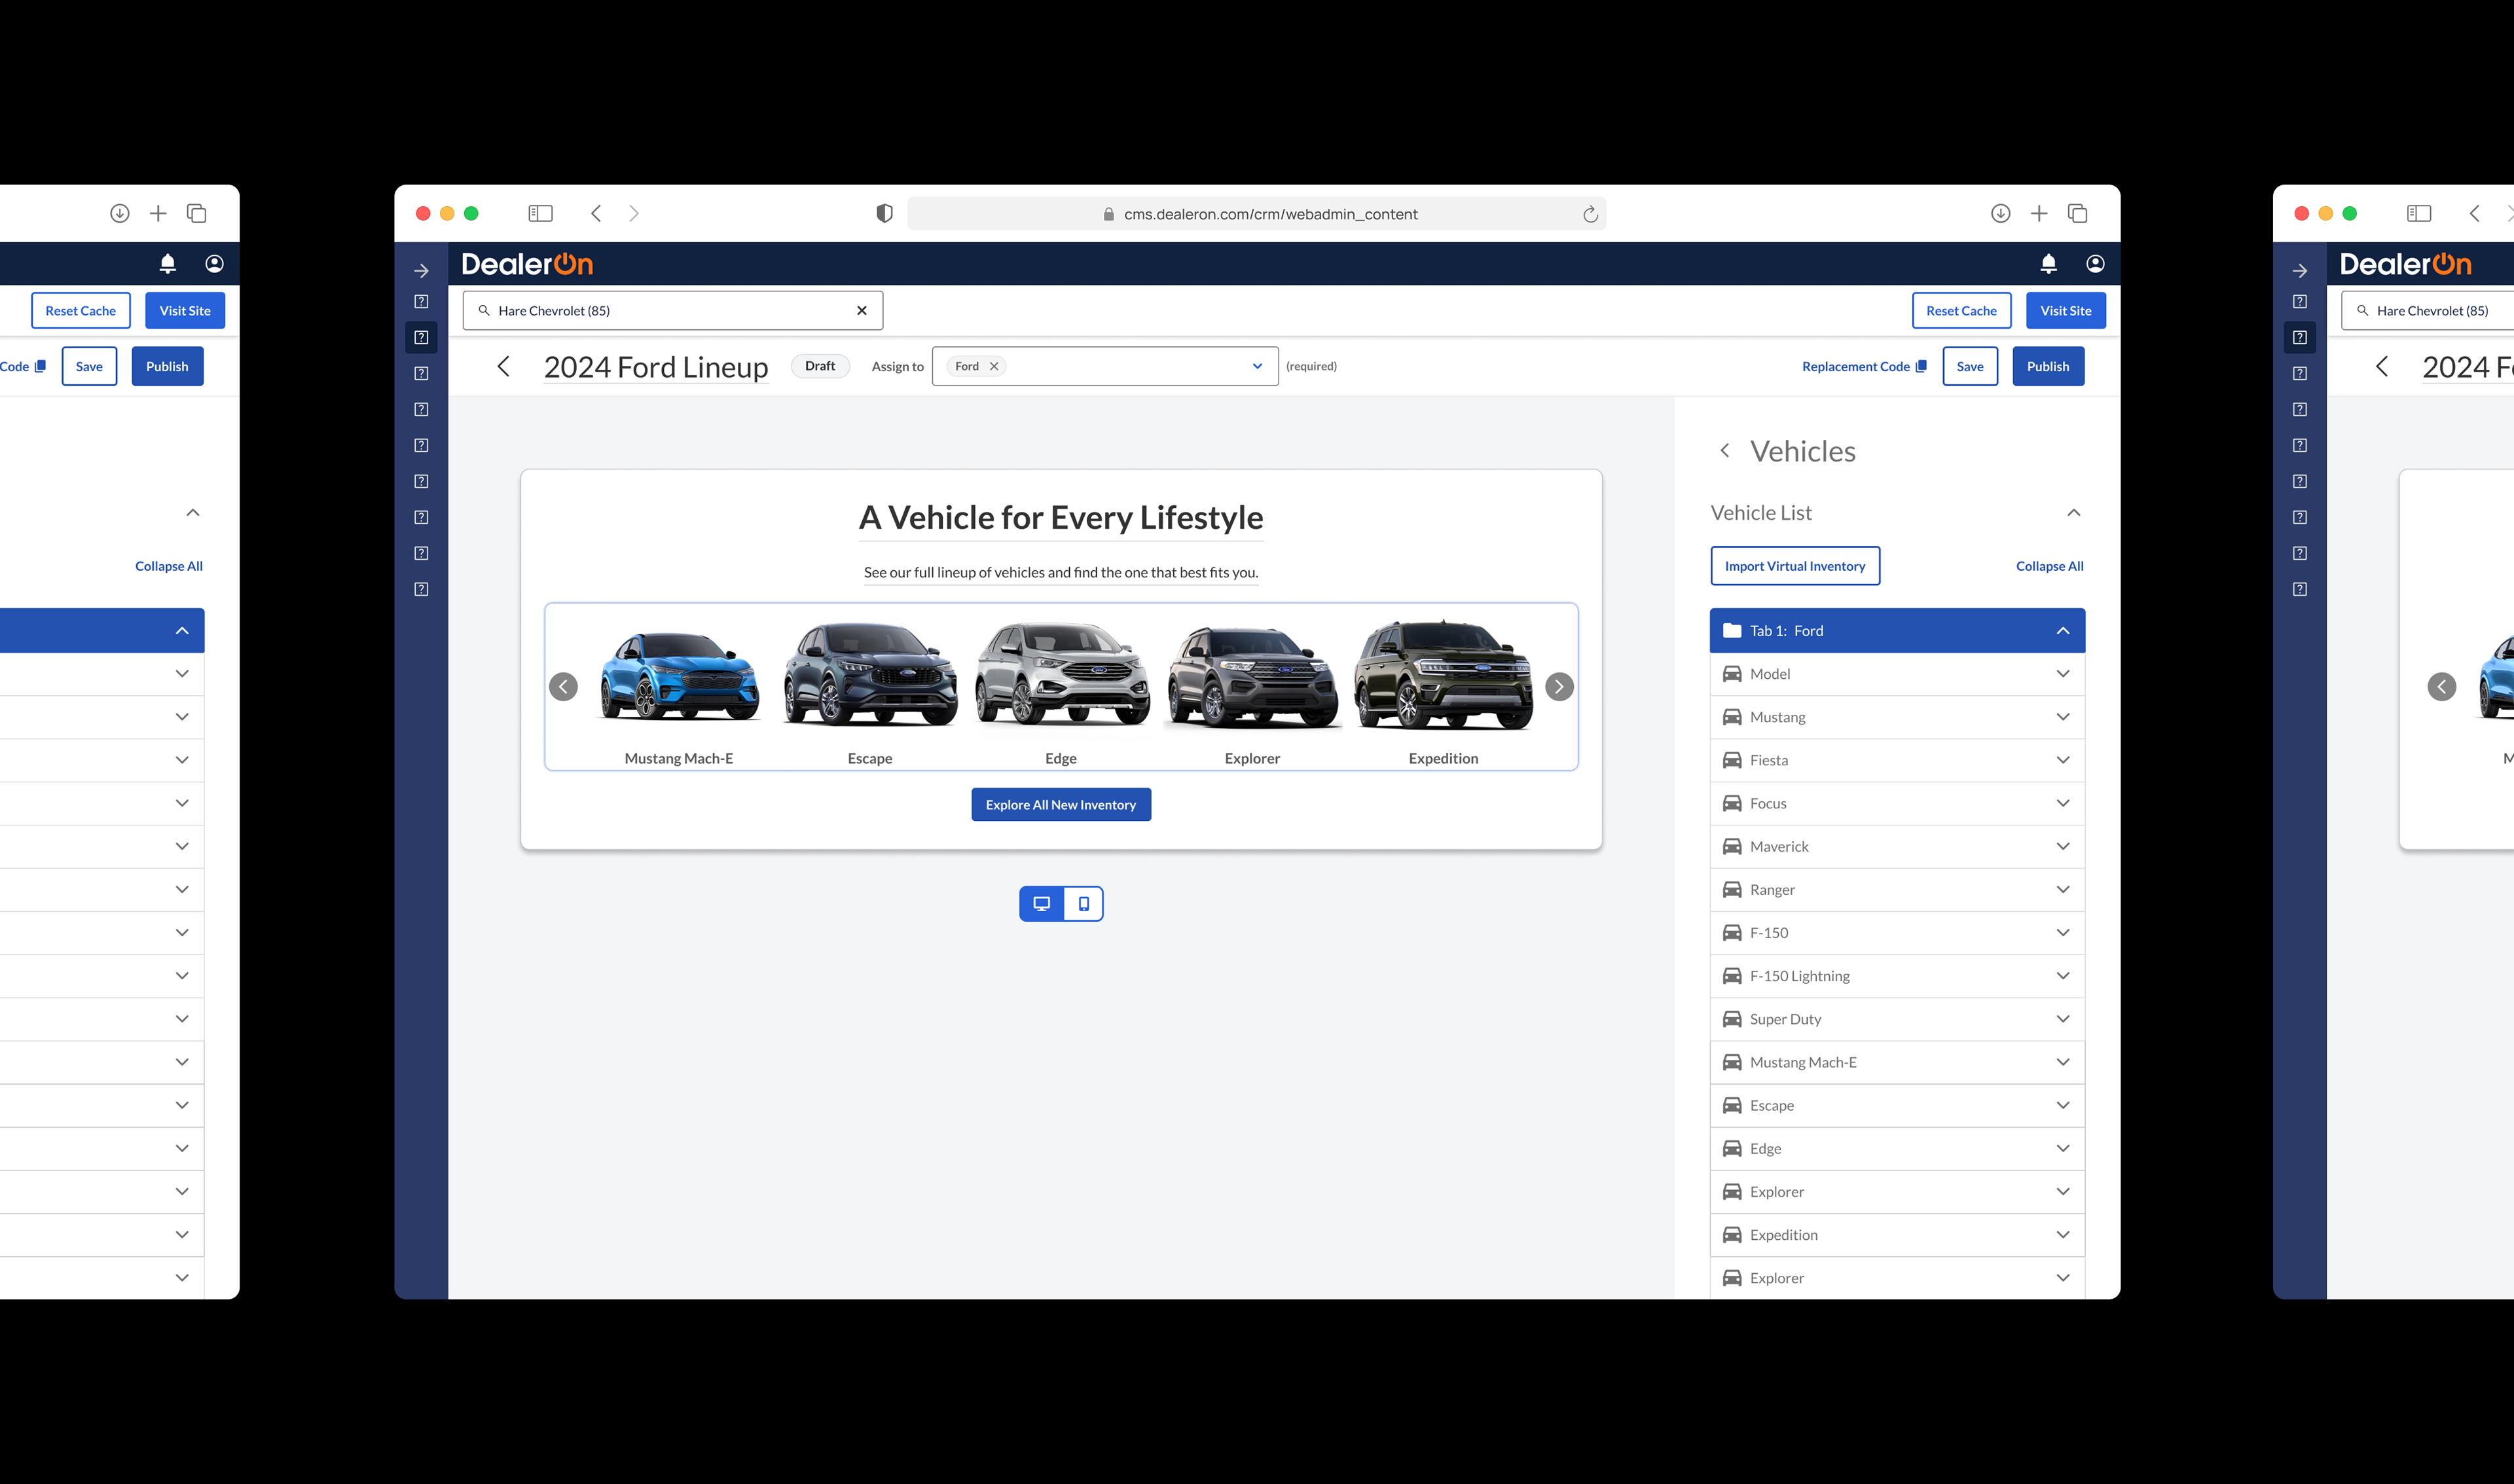Select the Escape list item
The width and height of the screenshot is (2514, 1484).
[x=1896, y=1105]
